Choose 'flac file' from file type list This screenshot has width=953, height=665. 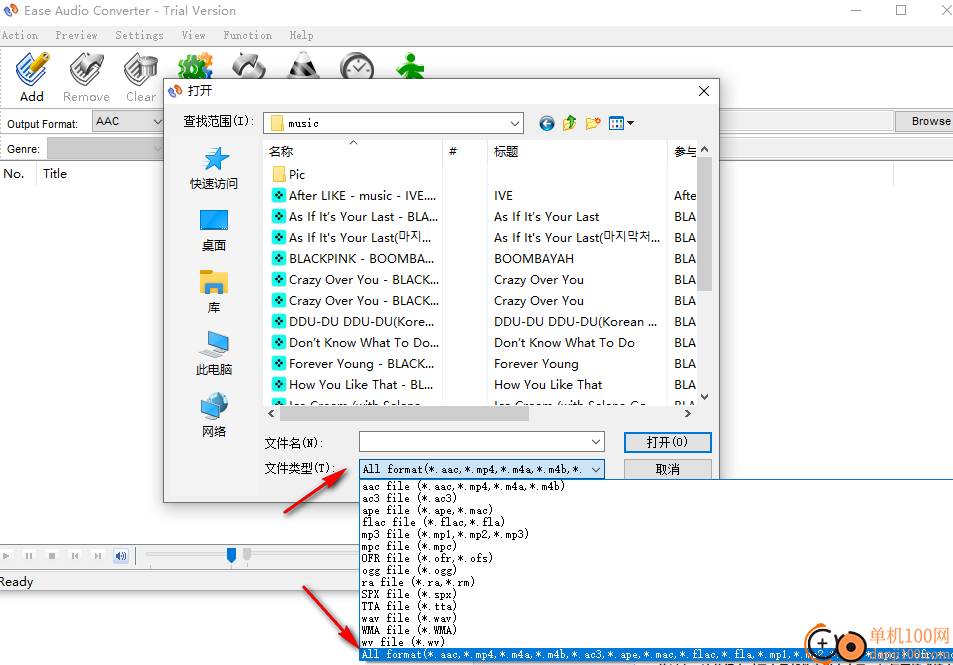pyautogui.click(x=433, y=522)
